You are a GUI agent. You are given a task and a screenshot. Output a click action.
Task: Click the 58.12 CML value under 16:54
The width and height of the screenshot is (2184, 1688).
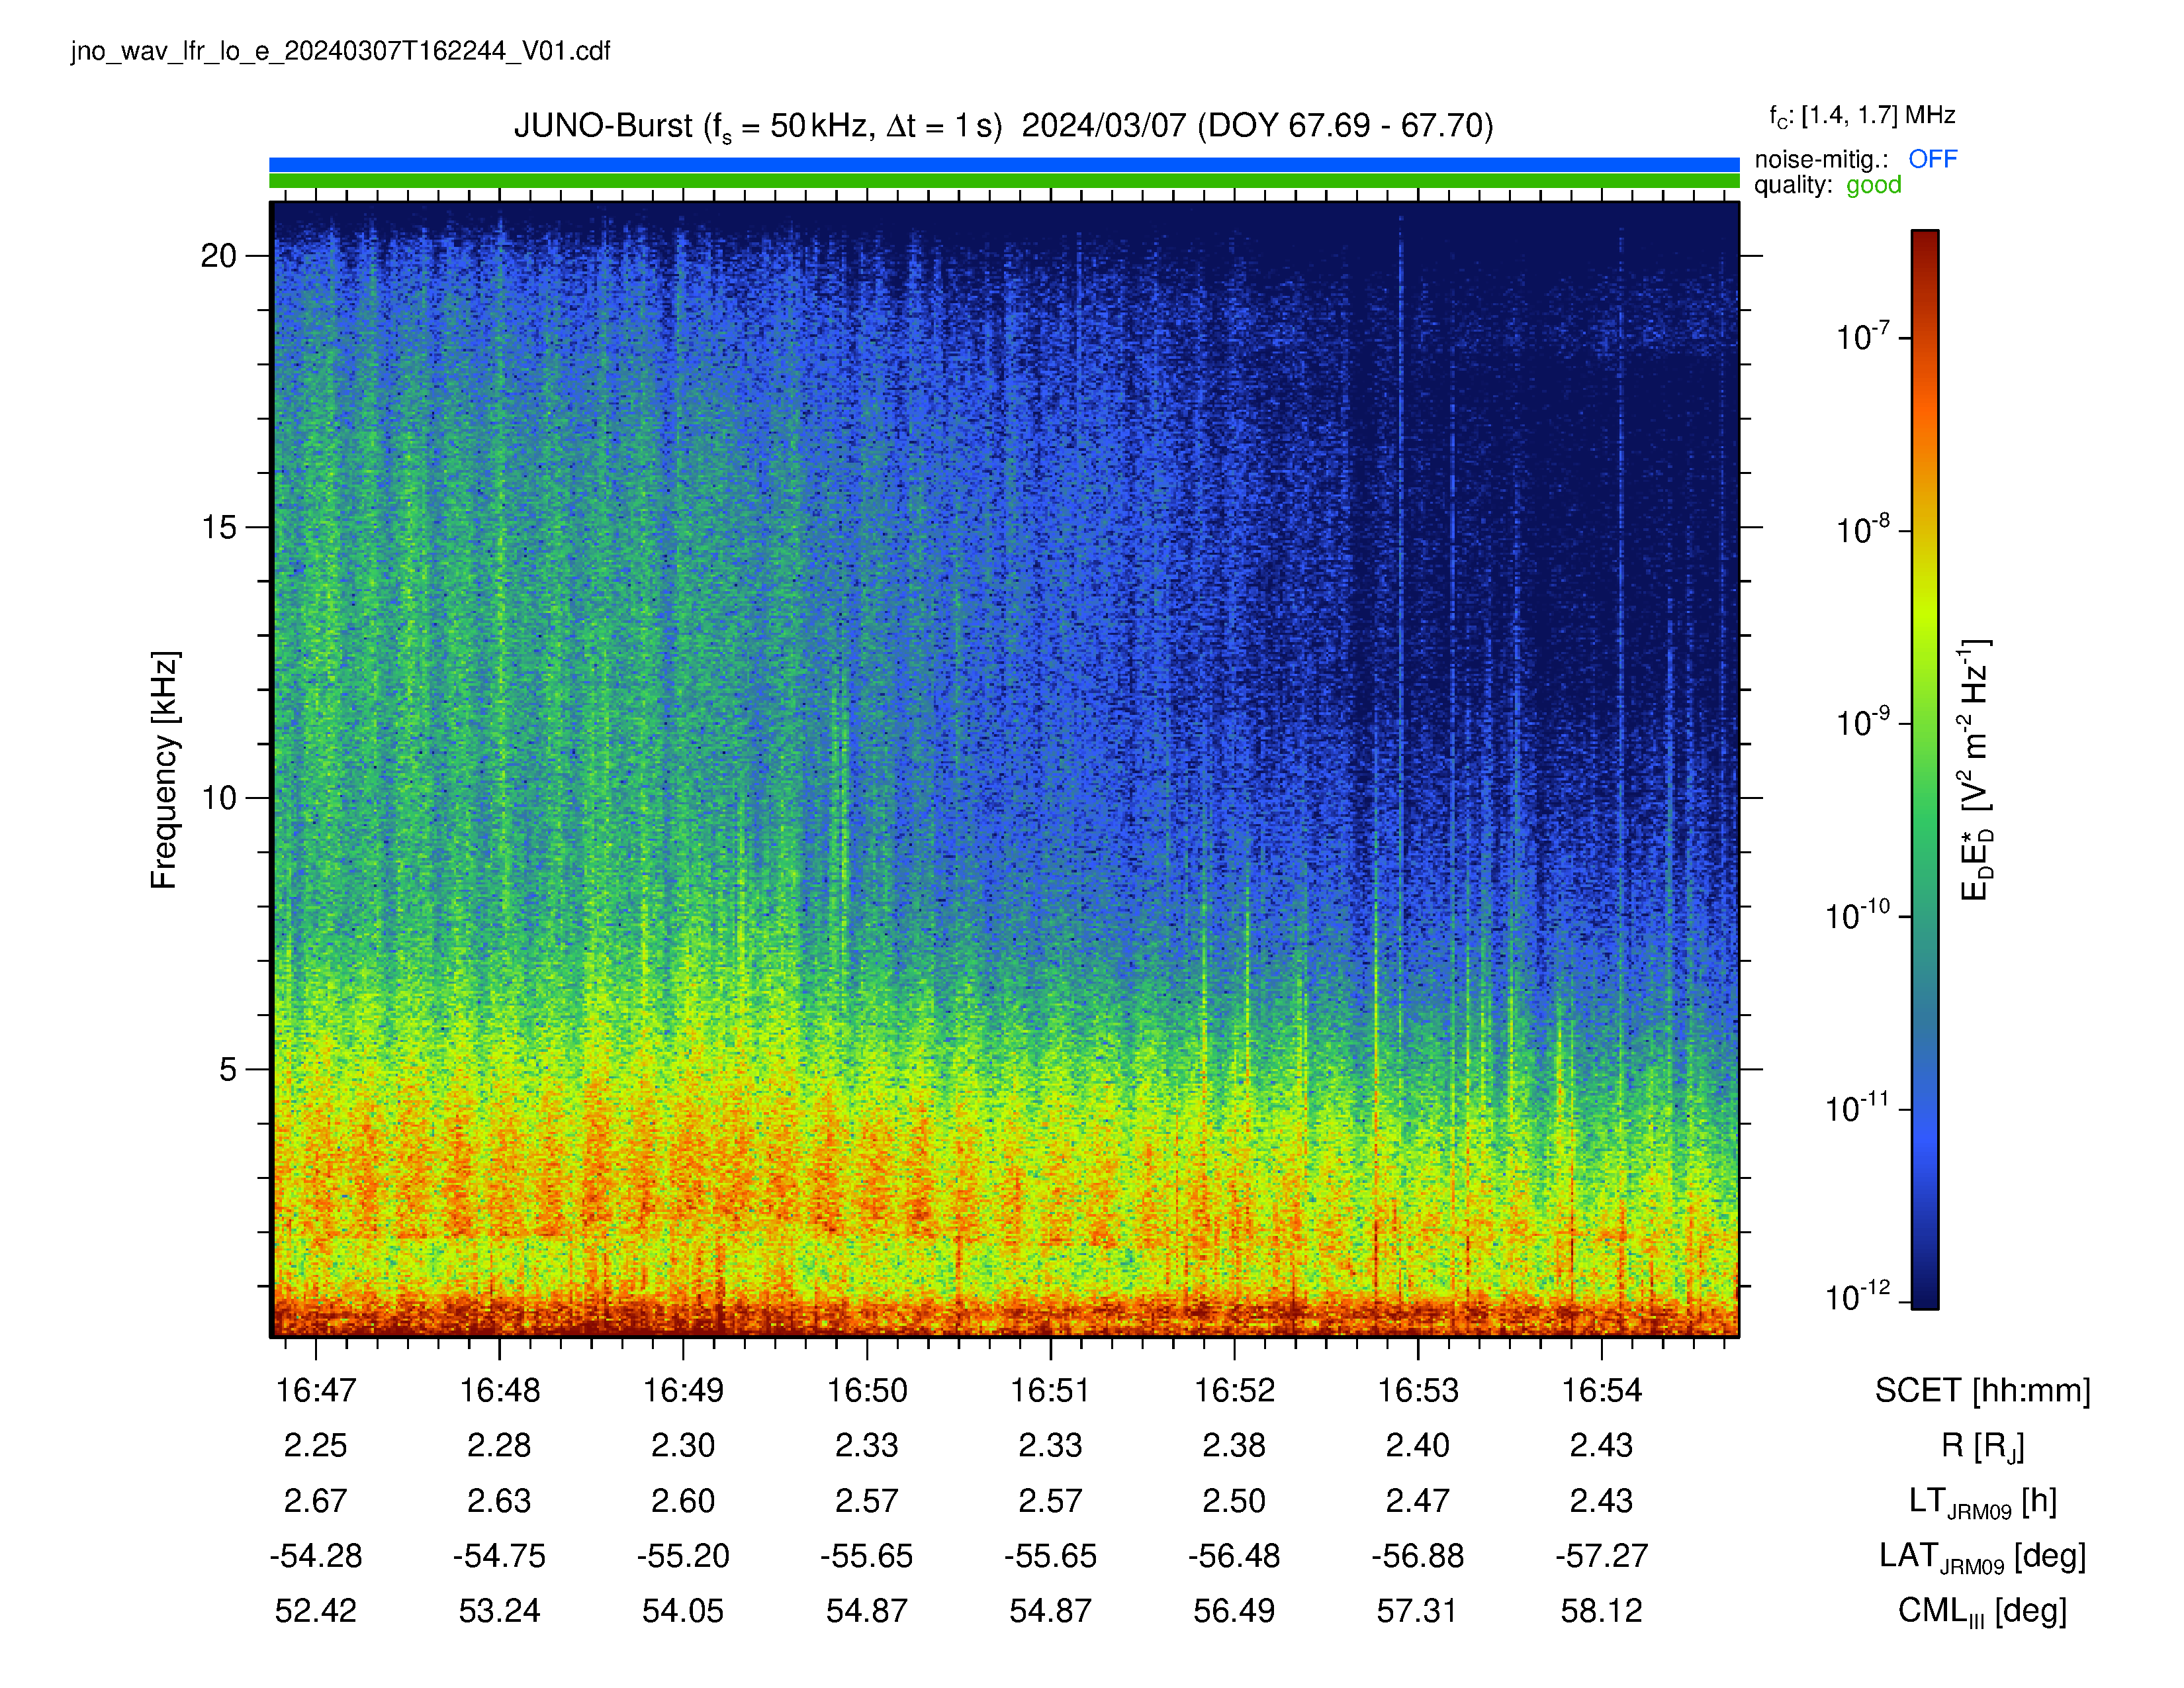click(1601, 1611)
